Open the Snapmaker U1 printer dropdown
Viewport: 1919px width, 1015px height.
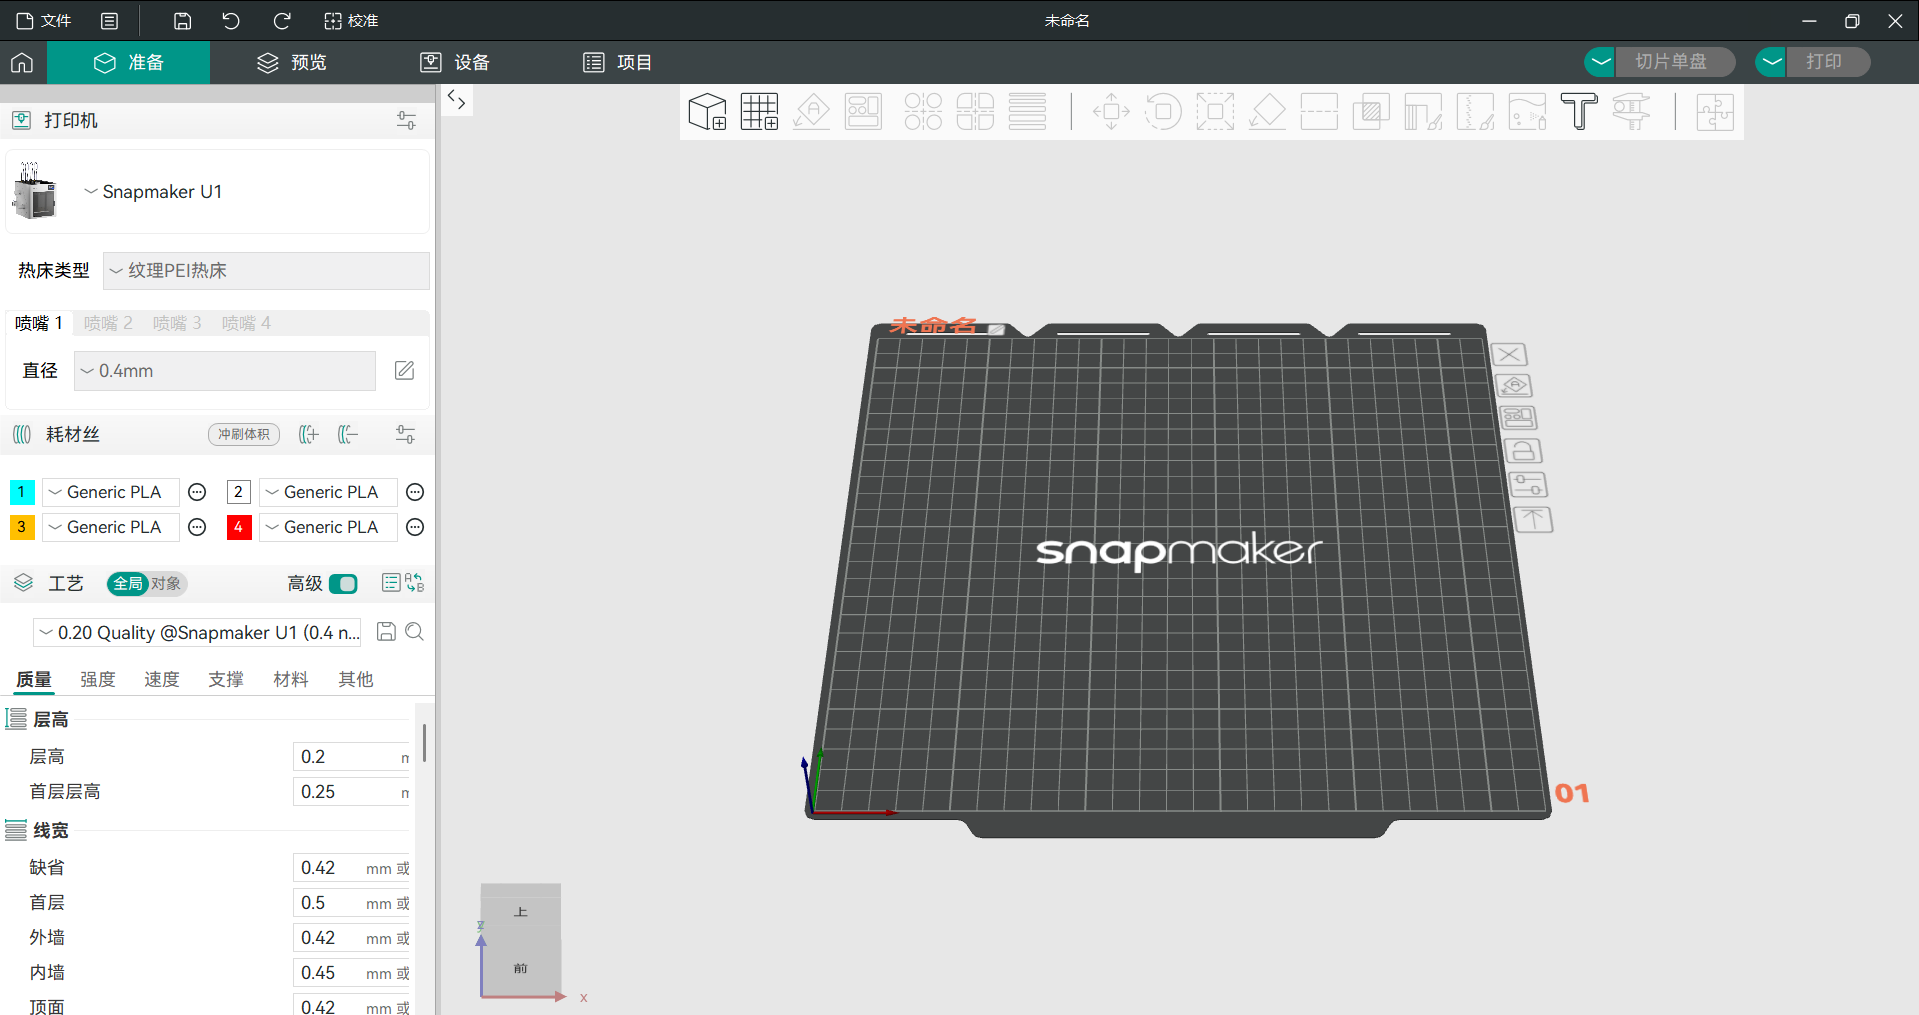(x=155, y=192)
